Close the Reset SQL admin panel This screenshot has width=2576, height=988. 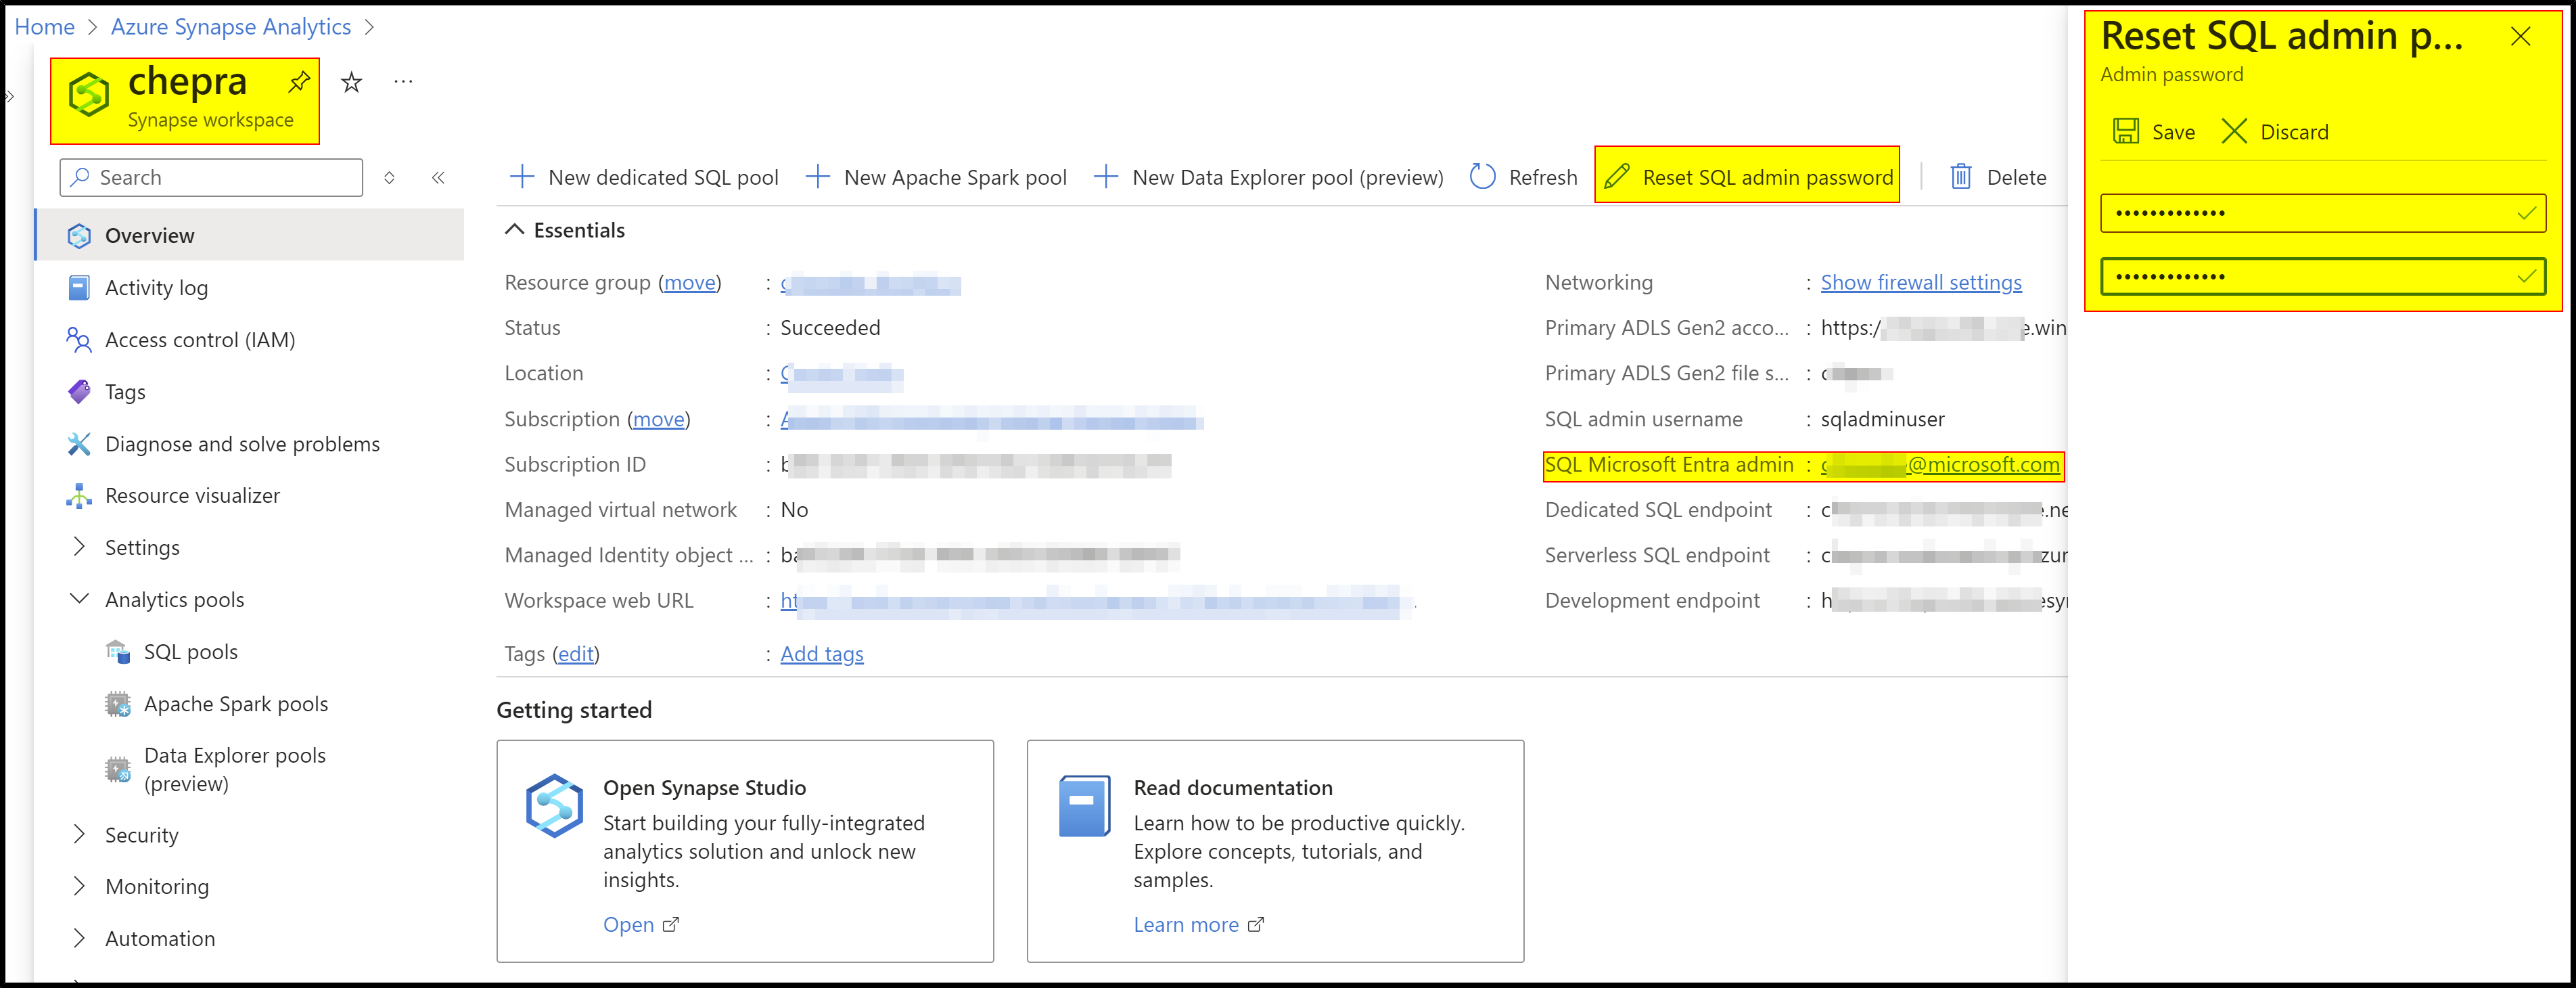tap(2520, 38)
